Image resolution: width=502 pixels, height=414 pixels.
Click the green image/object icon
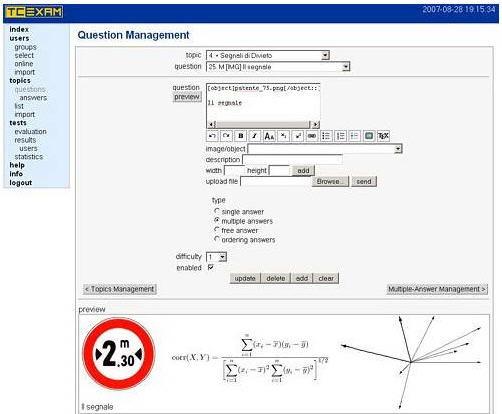369,136
